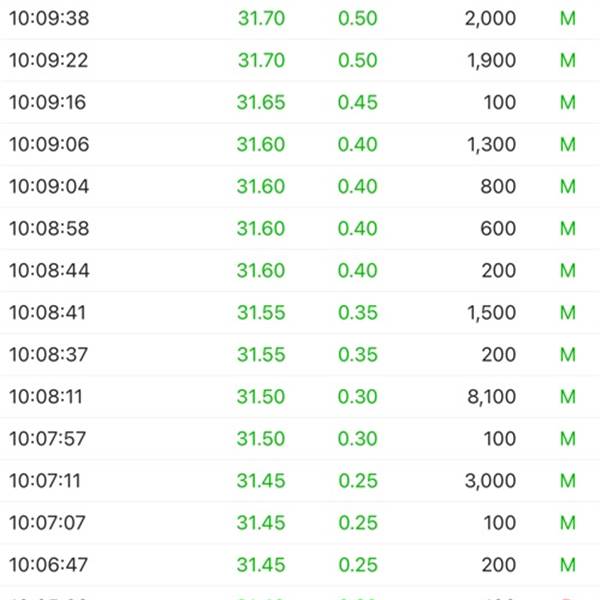Click the 3,000 volume at 10:07:11
Screen dimensions: 600x600
(x=491, y=481)
